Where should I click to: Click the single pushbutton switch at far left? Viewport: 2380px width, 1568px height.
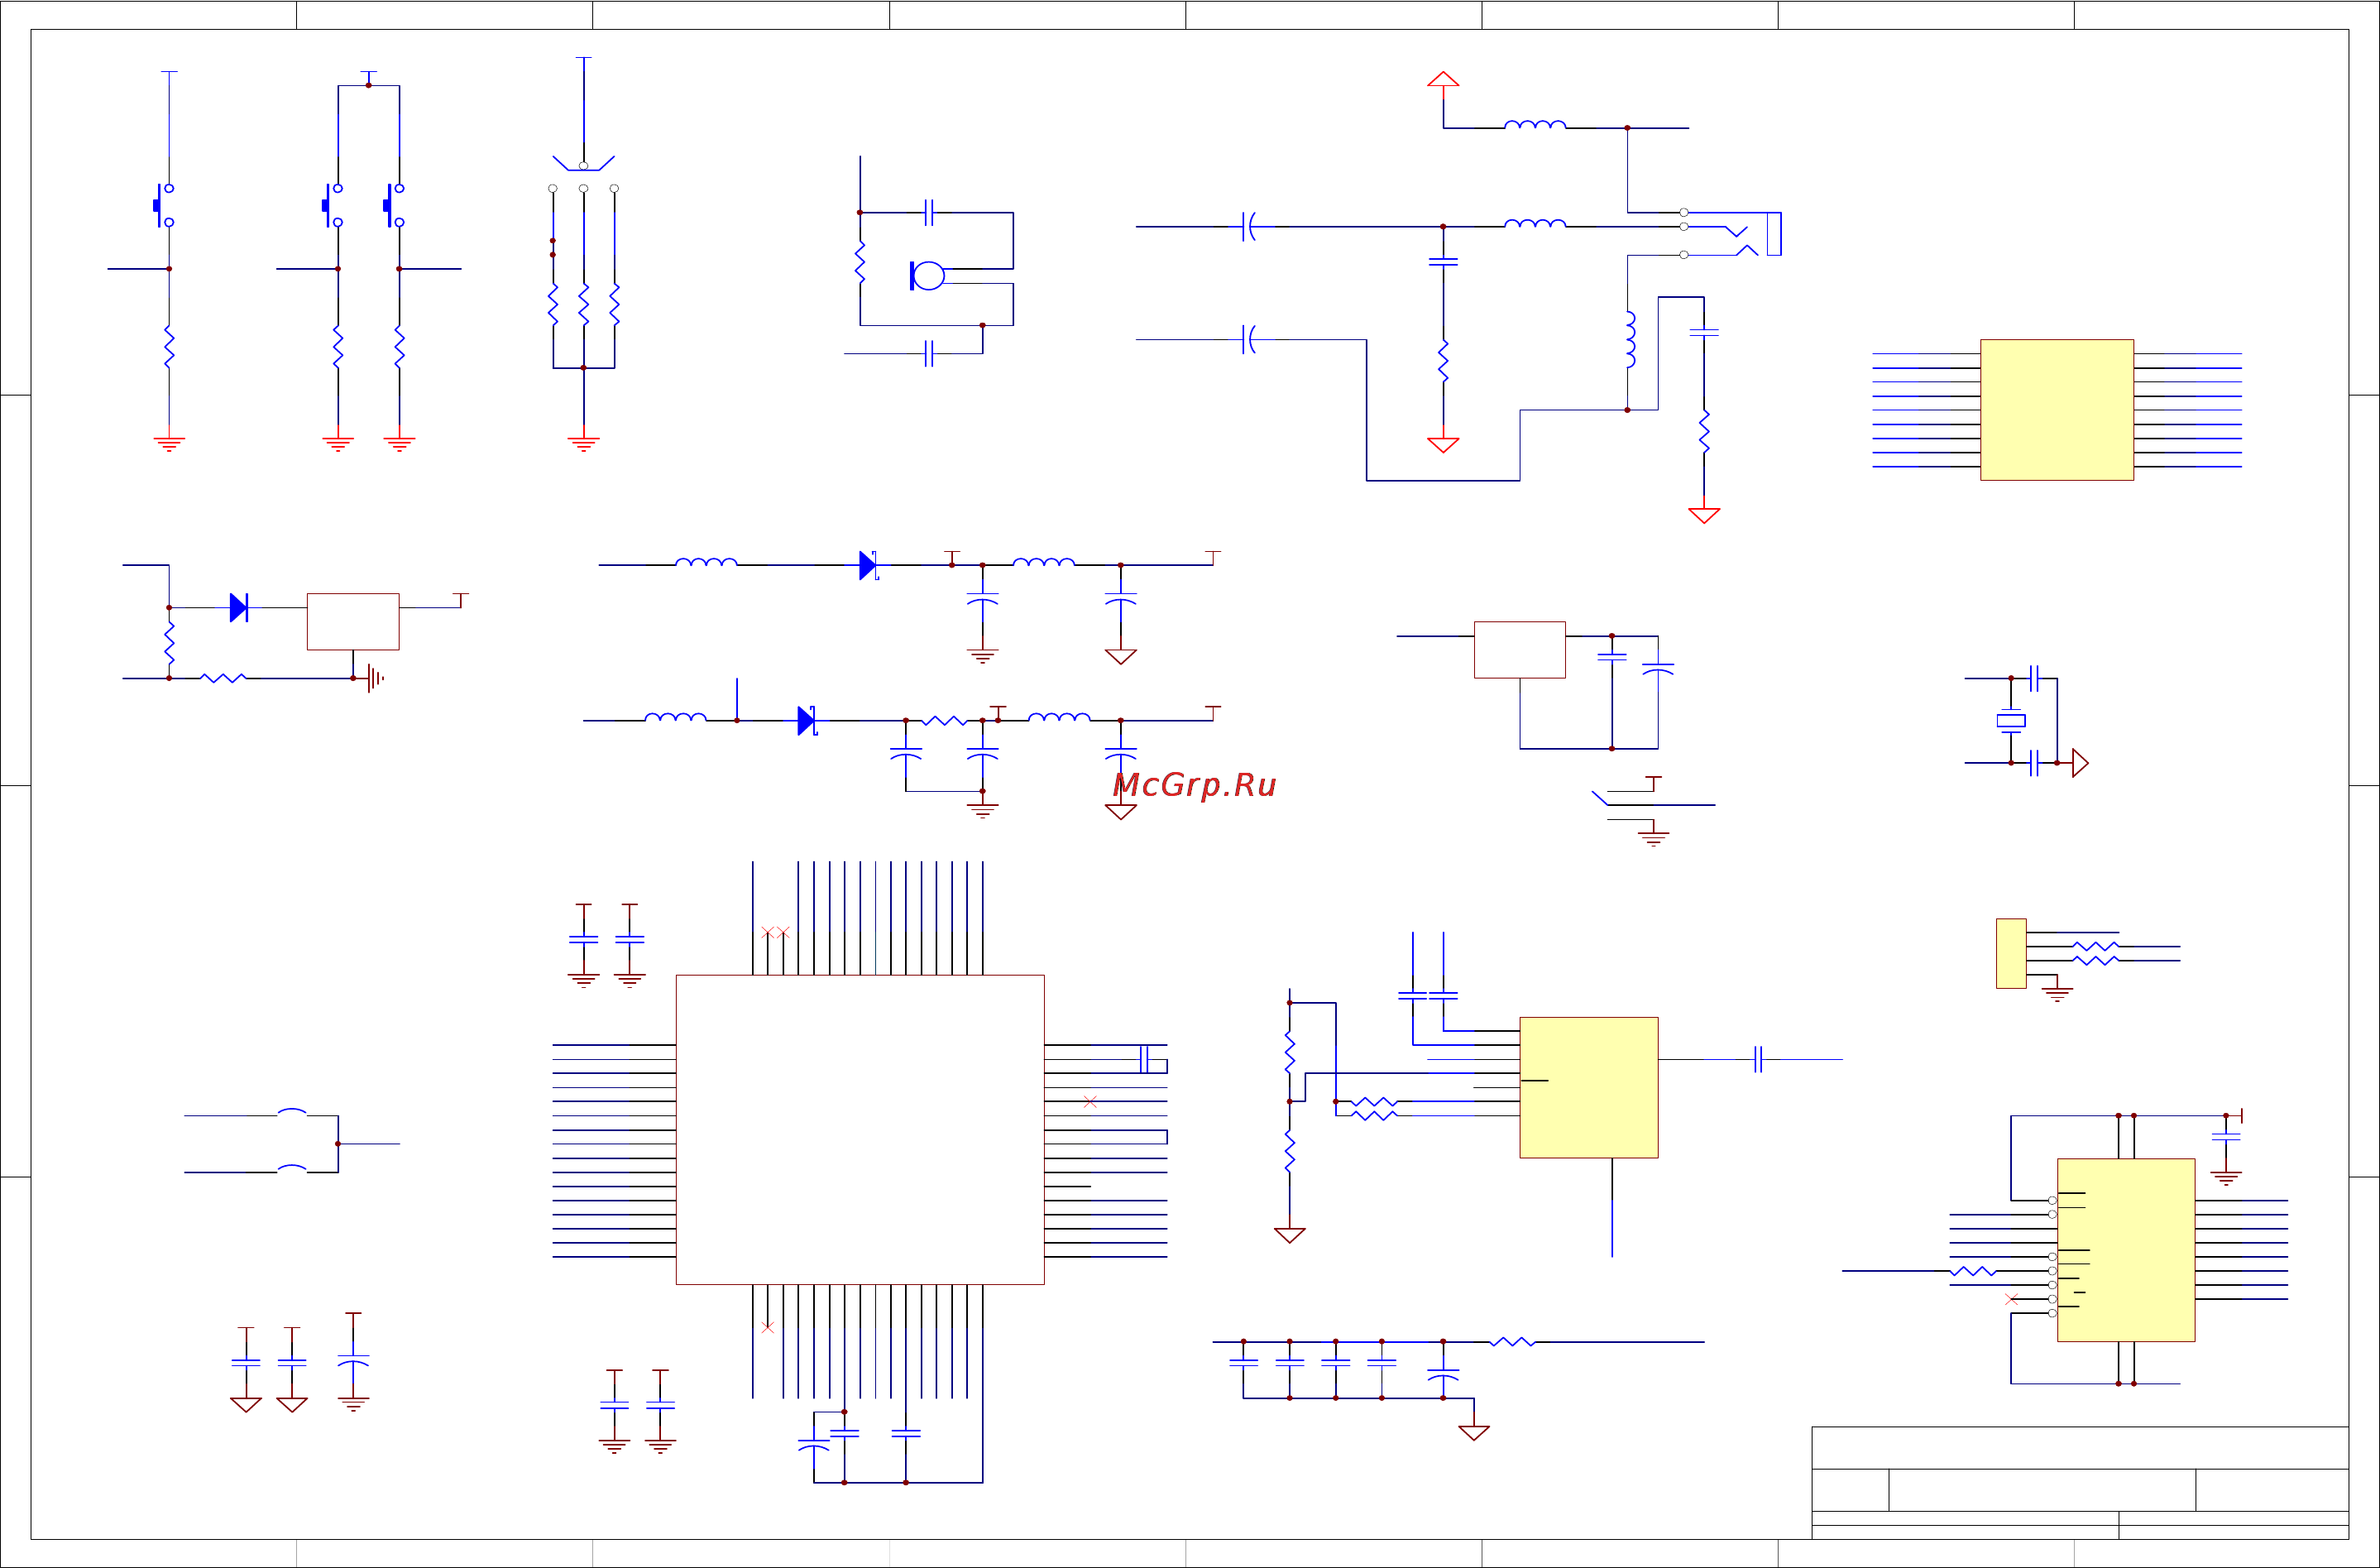pos(163,205)
